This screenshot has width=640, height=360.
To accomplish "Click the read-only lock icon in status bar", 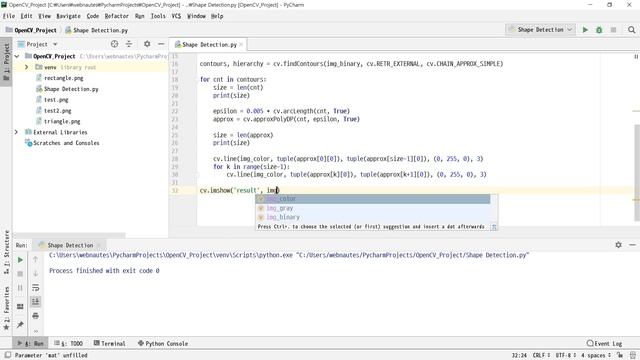I will 620,356.
